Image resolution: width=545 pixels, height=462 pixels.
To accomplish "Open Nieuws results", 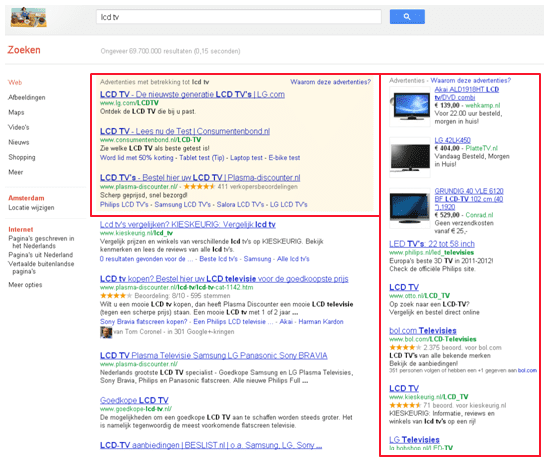I will [x=19, y=142].
